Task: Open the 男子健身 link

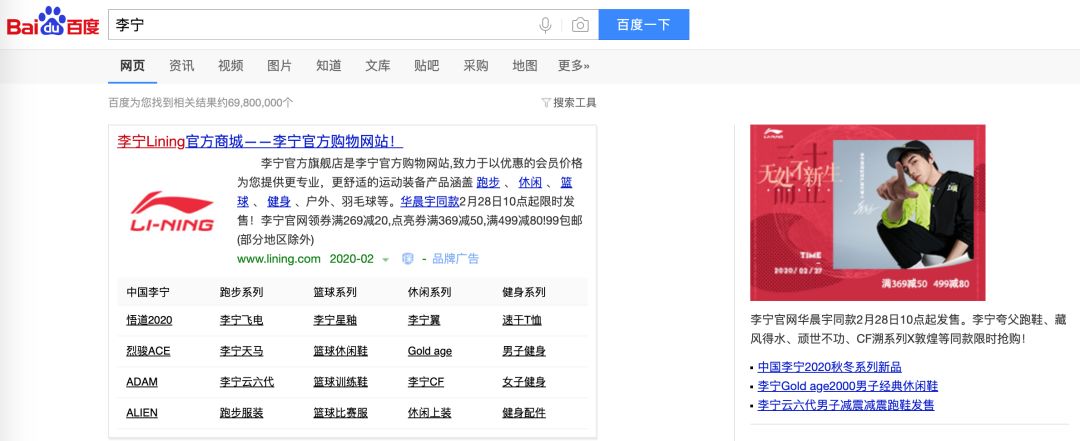Action: pos(523,351)
